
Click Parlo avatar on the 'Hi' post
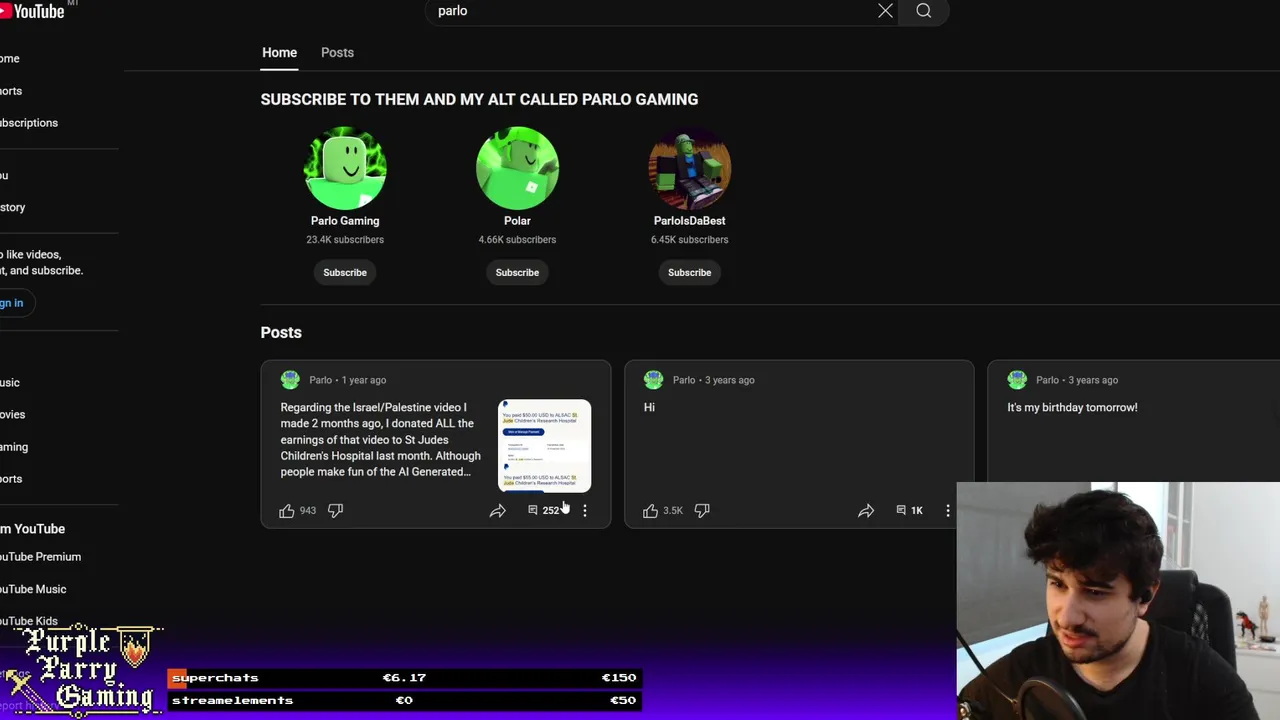coord(653,380)
